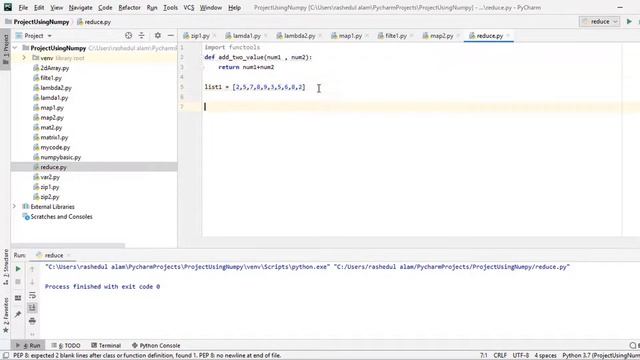Place caret on line 5 list1 code
Image resolution: width=640 pixels, height=360 pixels.
pyautogui.click(x=255, y=87)
